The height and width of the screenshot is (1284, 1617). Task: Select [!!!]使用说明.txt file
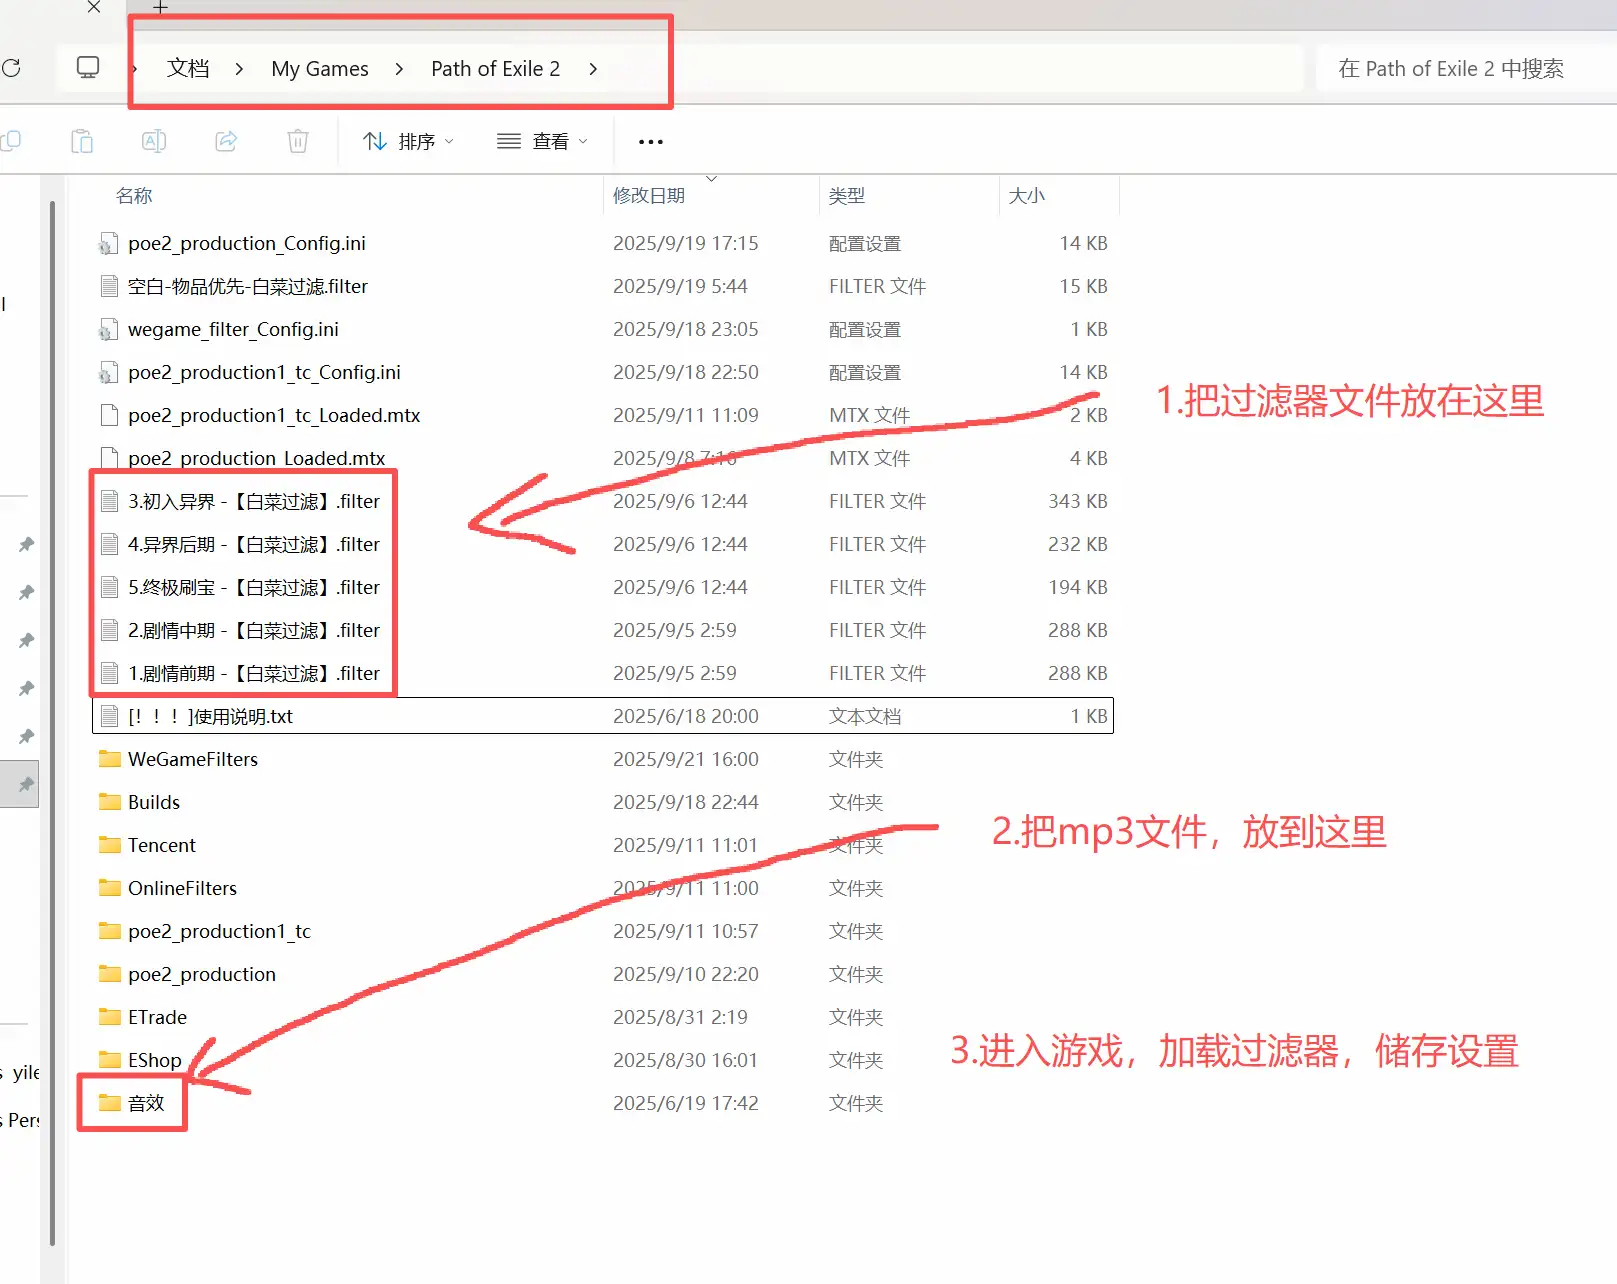210,717
